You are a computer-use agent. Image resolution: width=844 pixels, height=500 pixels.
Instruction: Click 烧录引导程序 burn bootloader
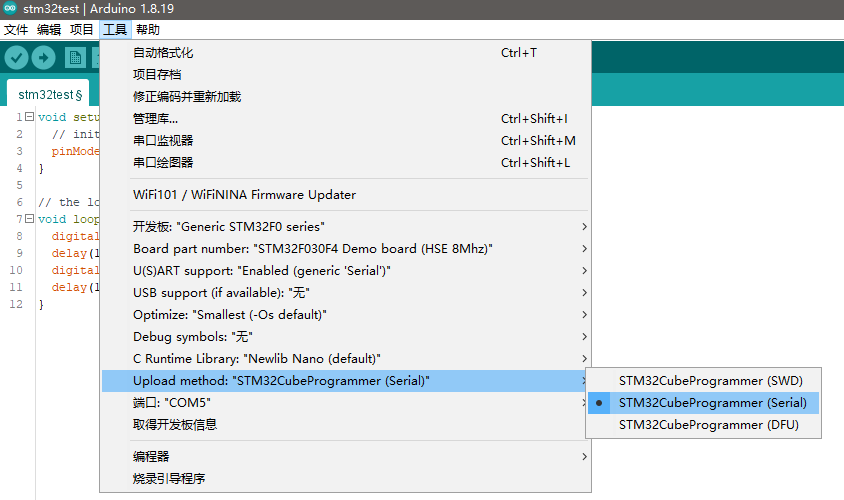(345, 478)
